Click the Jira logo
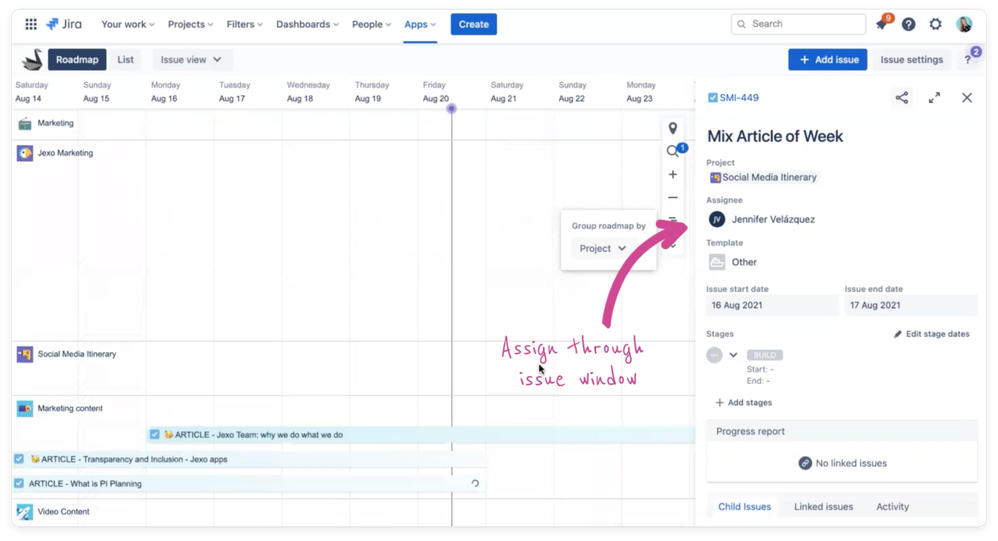 tap(64, 24)
